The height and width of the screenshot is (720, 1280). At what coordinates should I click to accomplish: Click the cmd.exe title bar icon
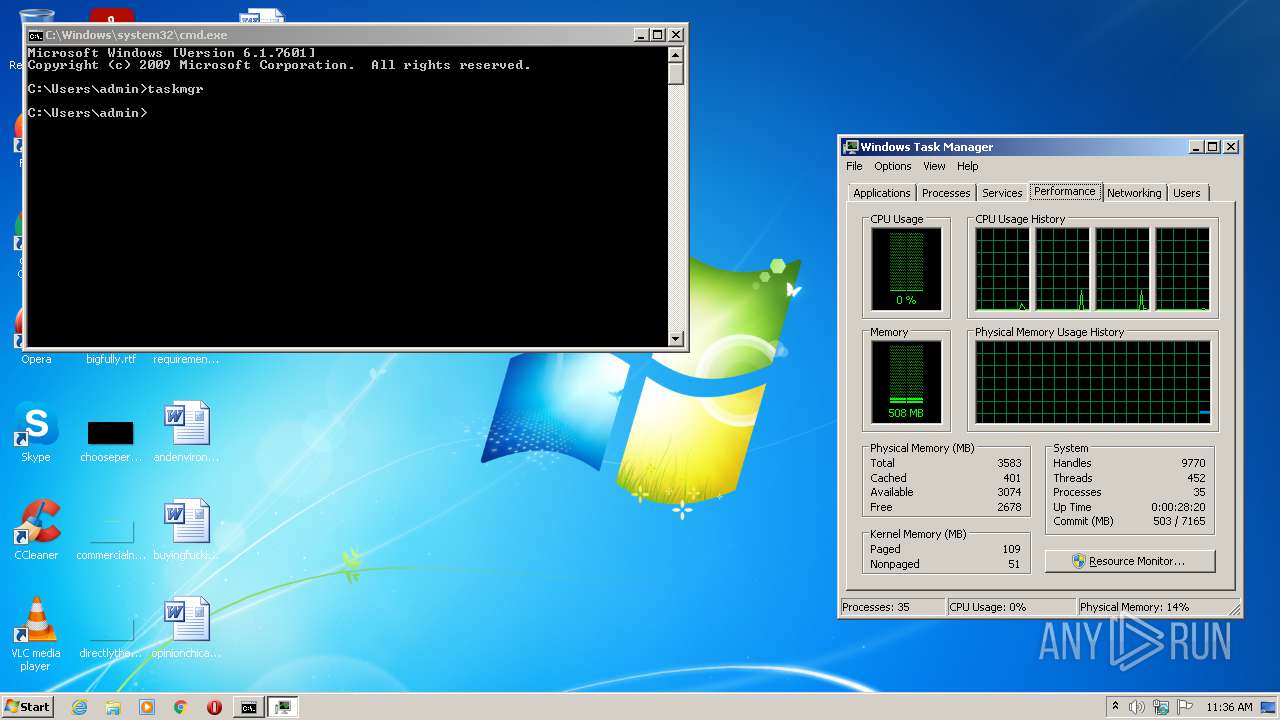click(x=36, y=35)
